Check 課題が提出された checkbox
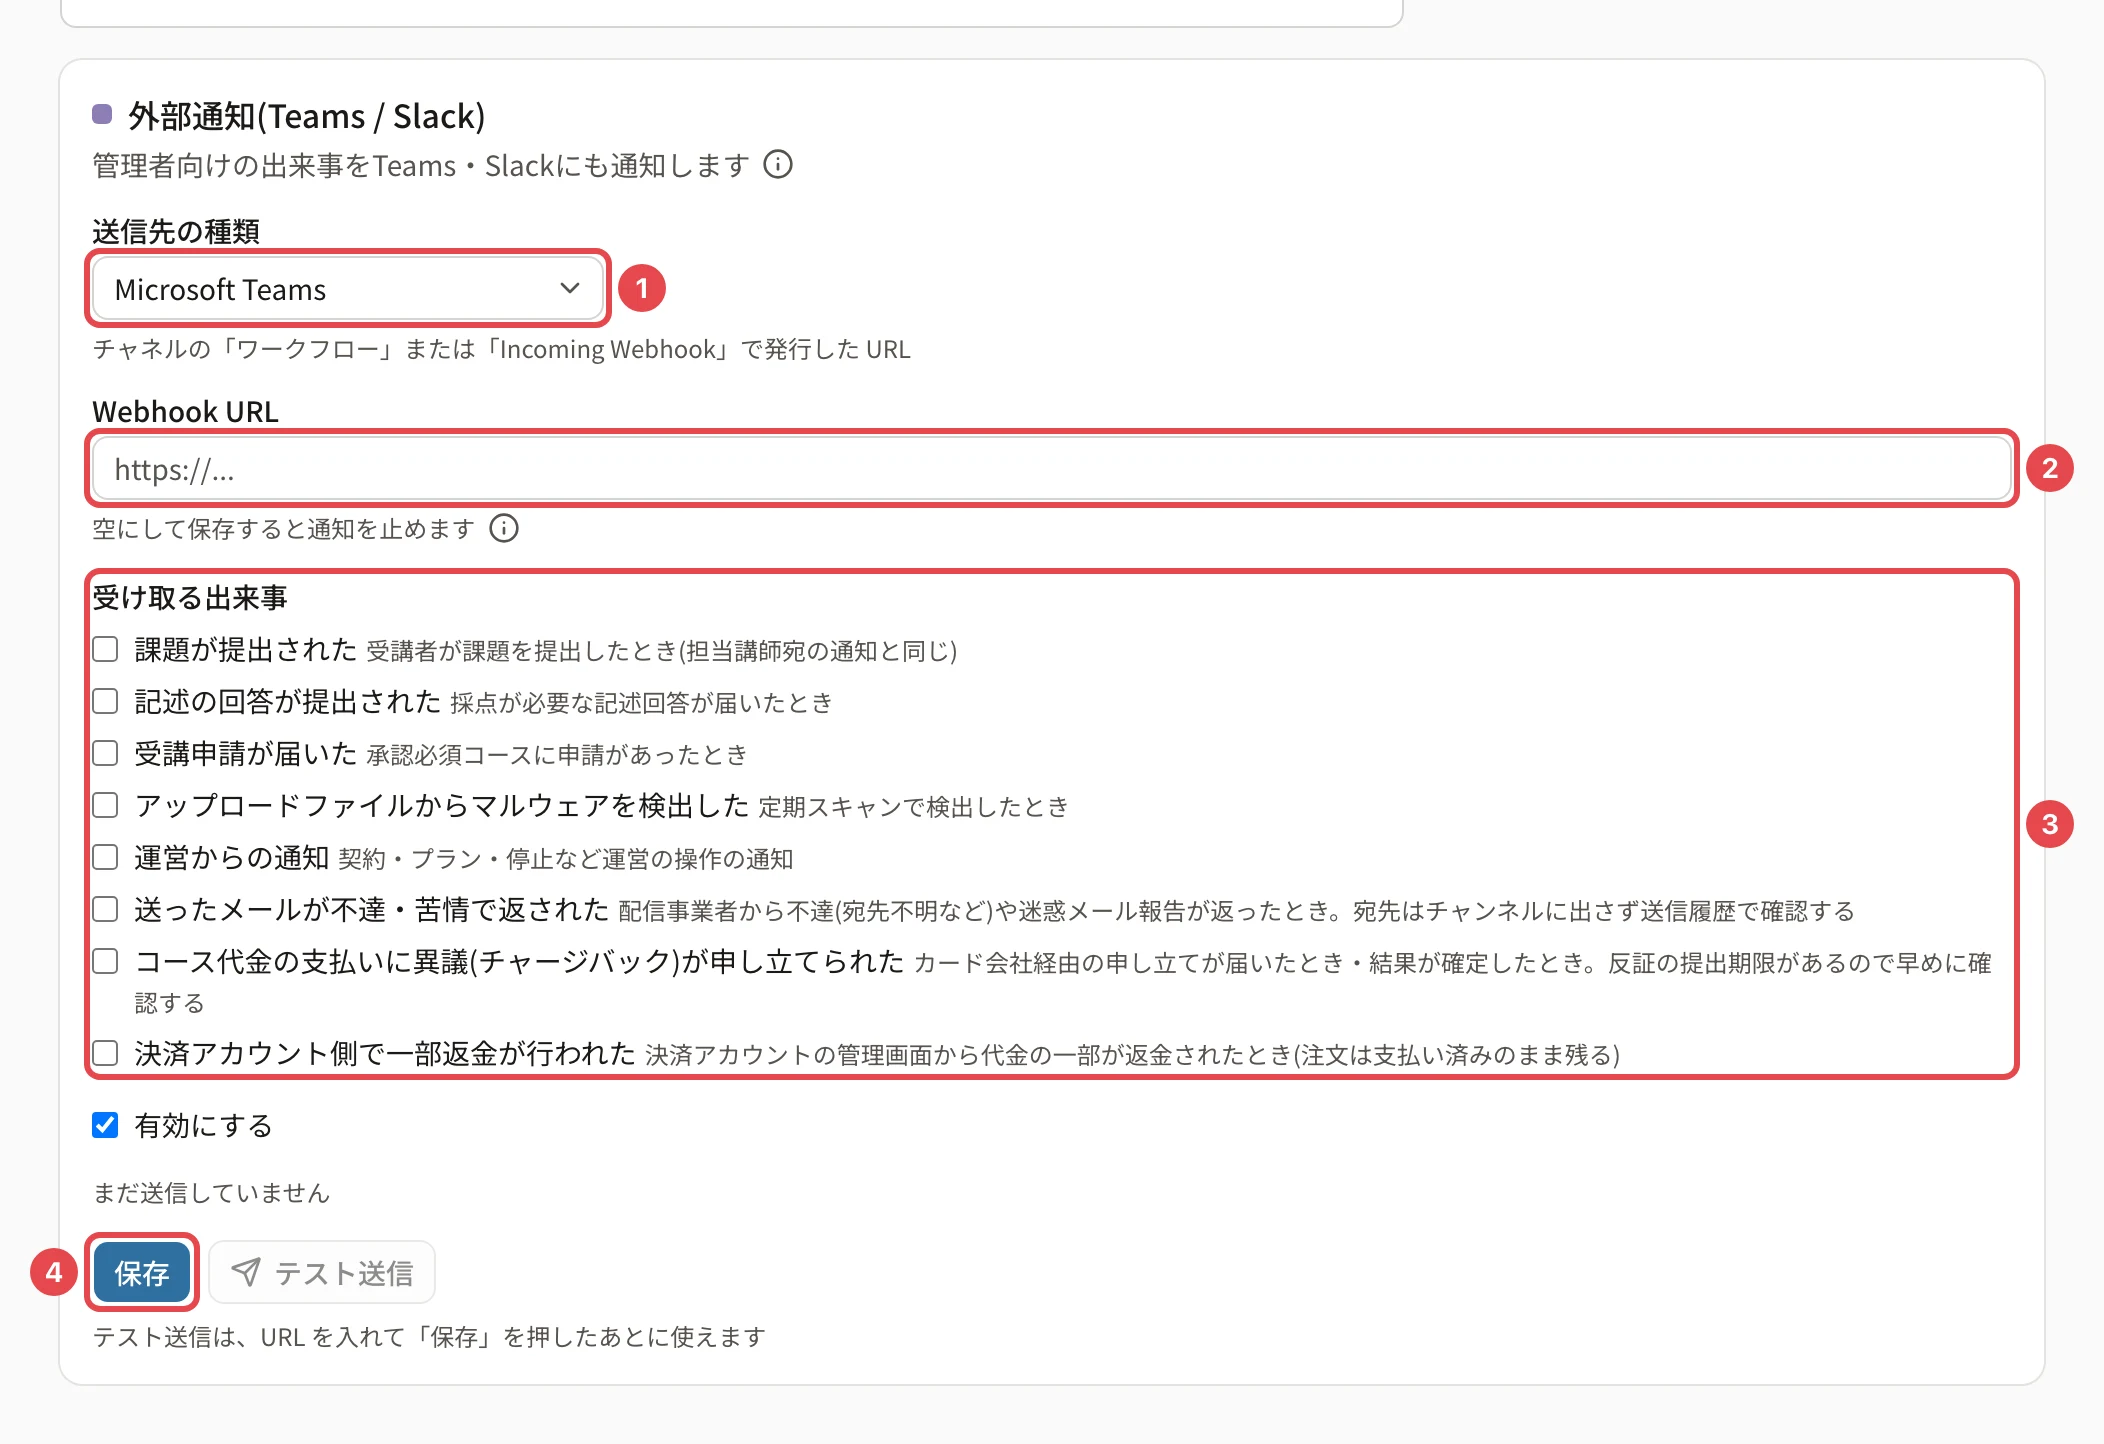 click(105, 650)
